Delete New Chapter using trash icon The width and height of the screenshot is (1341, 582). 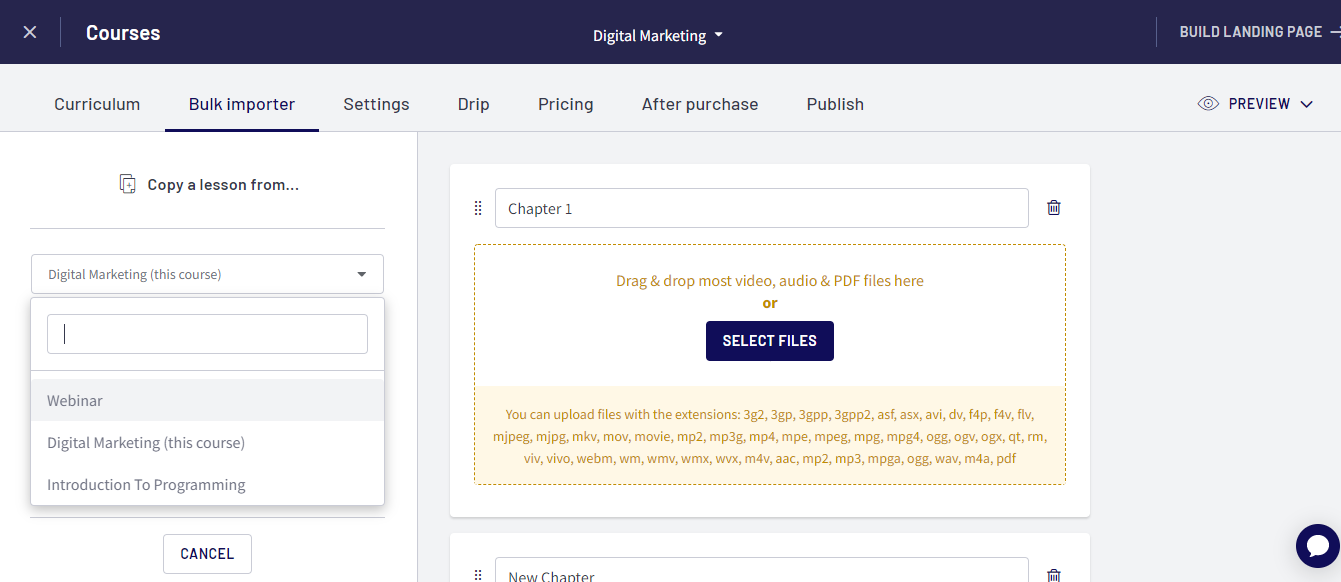[x=1053, y=575]
